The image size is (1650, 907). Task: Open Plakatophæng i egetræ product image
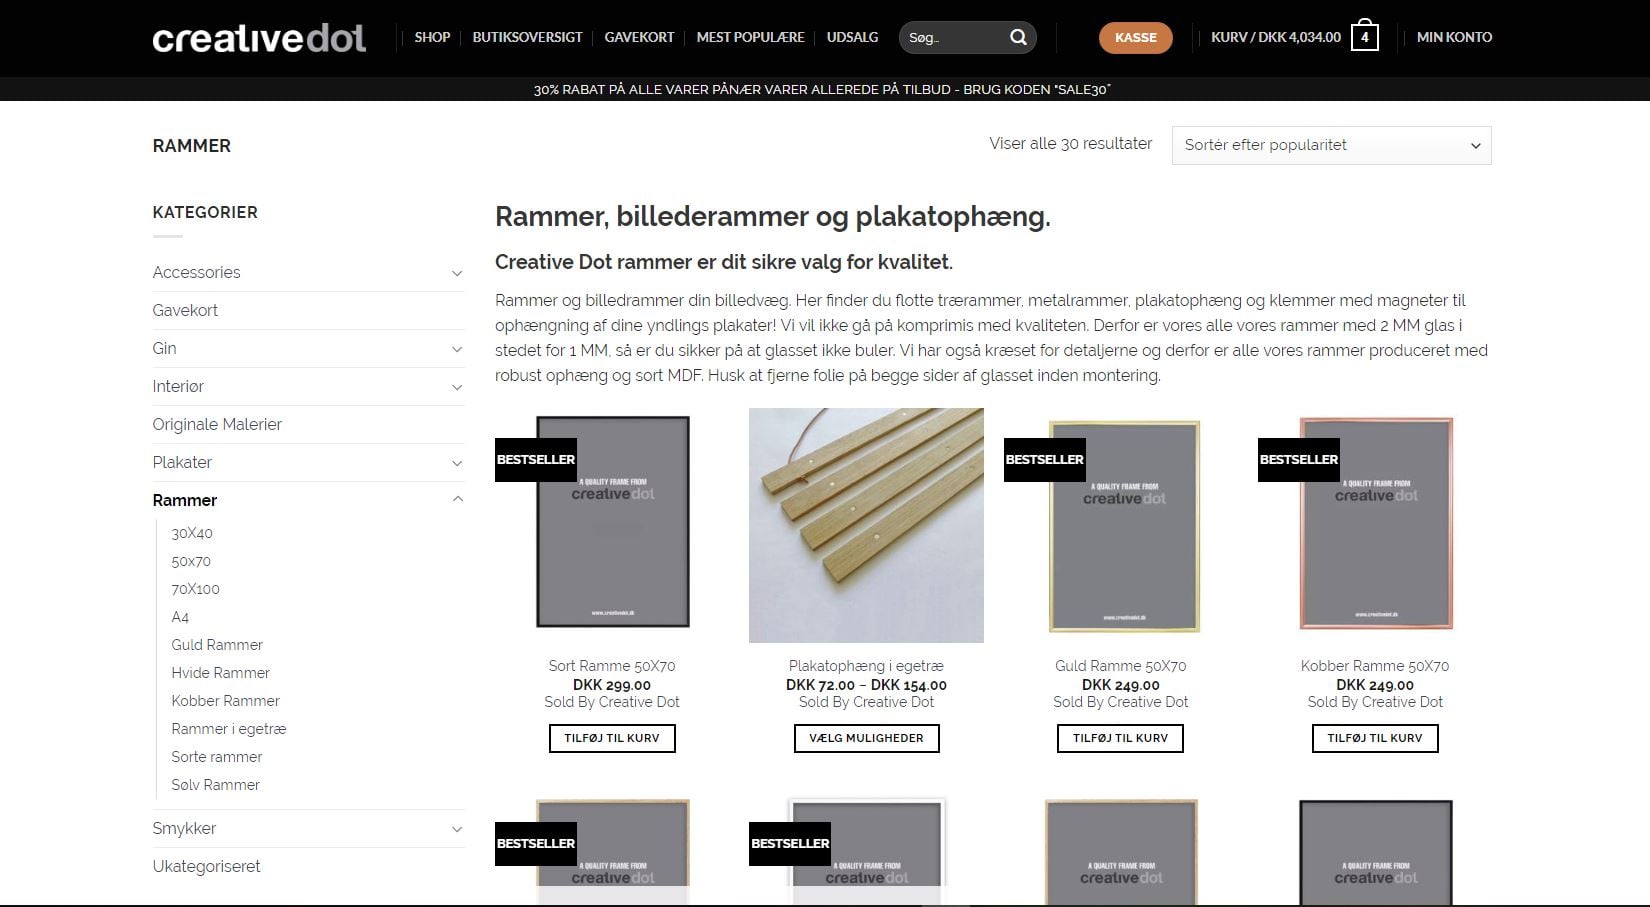pos(866,525)
